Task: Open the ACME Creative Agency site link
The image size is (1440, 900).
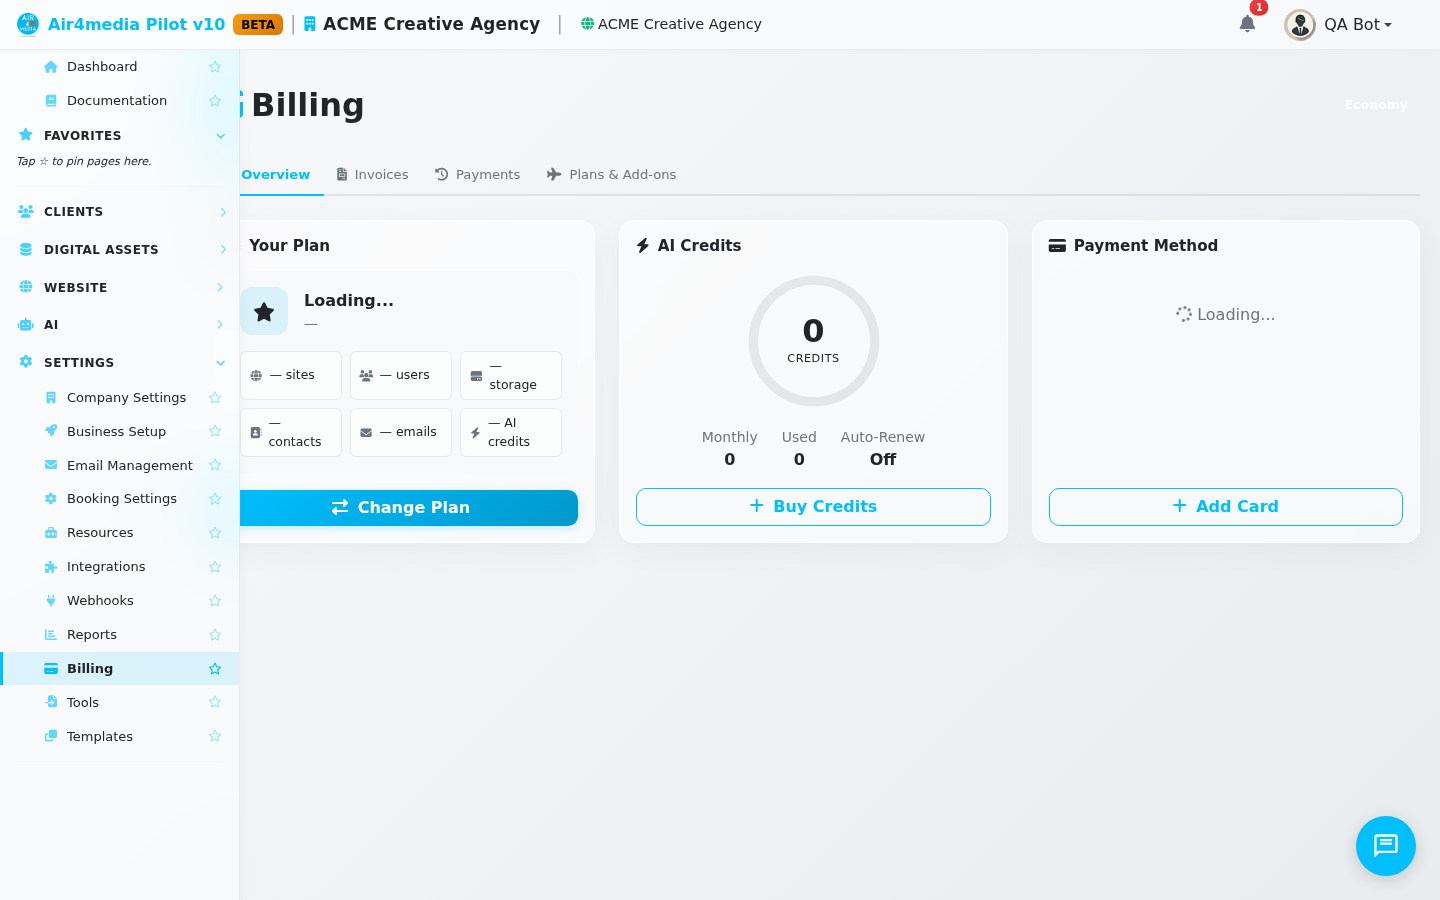Action: 671,24
